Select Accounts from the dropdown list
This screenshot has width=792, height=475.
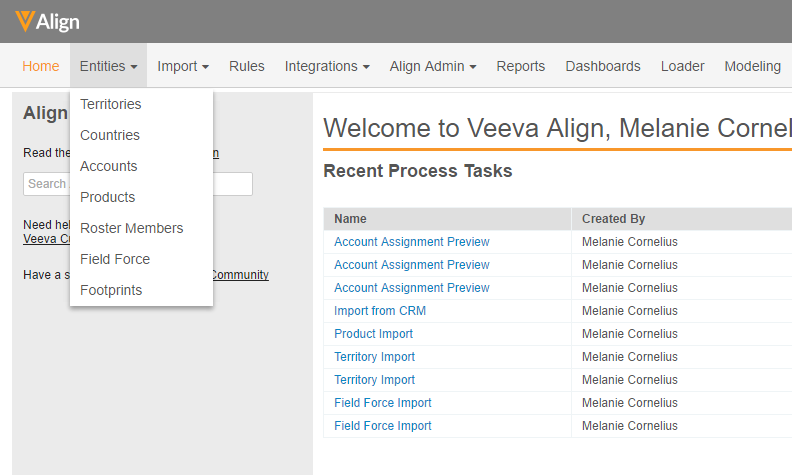[x=109, y=166]
